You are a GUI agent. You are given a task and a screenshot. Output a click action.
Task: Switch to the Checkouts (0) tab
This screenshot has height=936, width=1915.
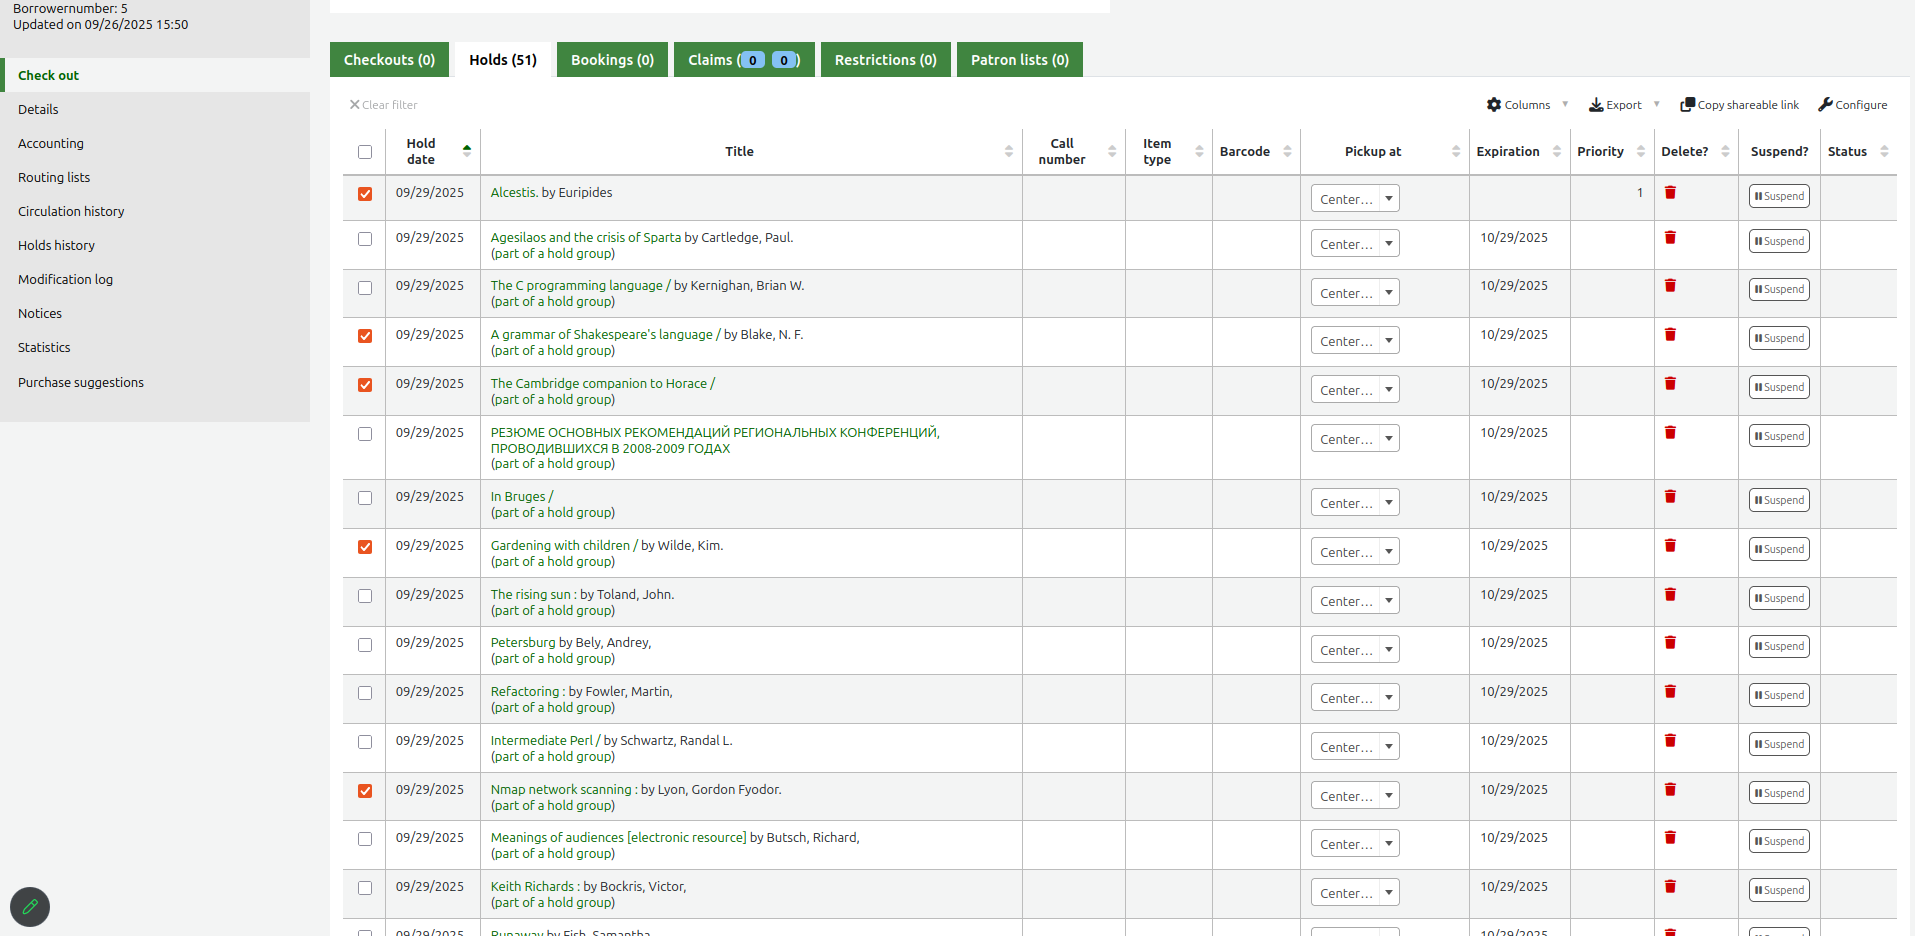pyautogui.click(x=389, y=60)
